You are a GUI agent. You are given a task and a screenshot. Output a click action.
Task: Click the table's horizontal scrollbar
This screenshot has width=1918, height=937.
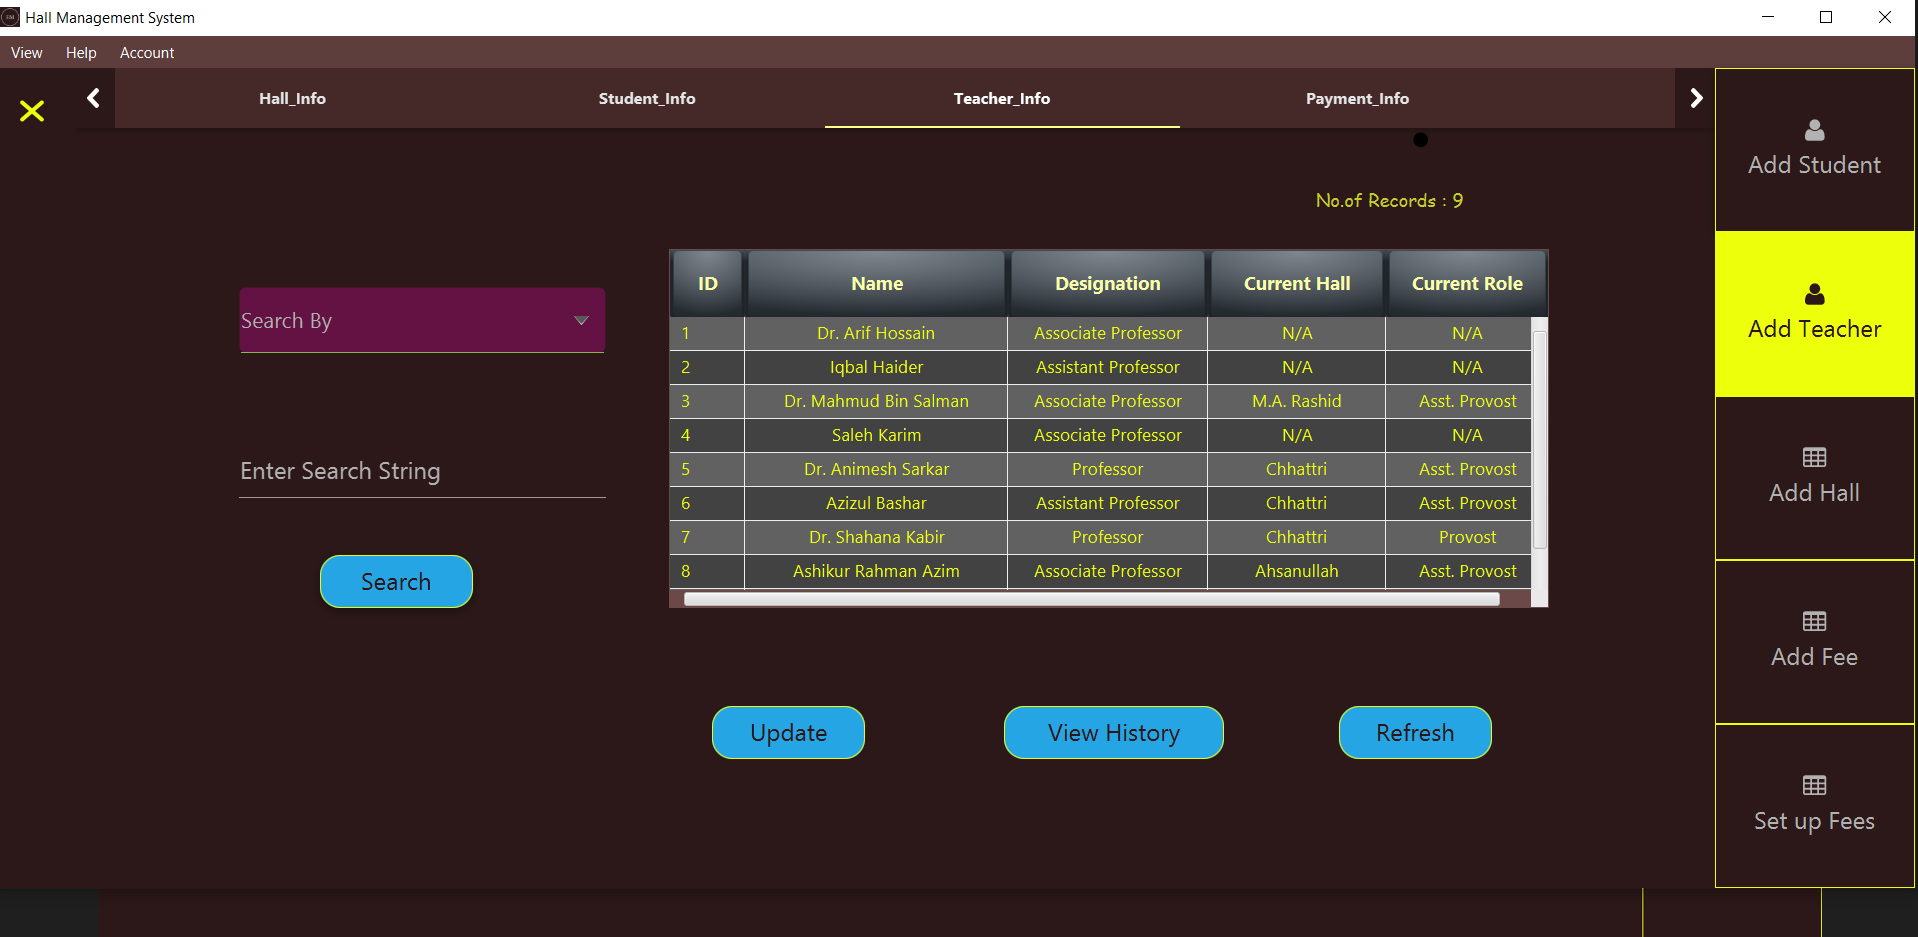1092,599
